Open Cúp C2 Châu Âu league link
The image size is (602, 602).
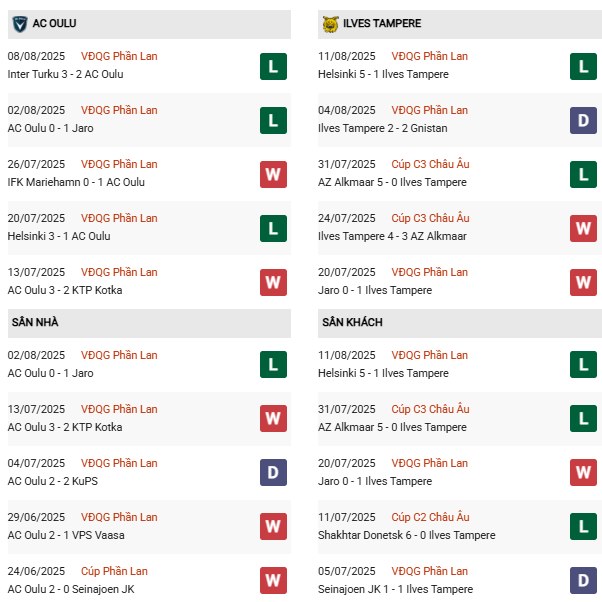pyautogui.click(x=430, y=517)
